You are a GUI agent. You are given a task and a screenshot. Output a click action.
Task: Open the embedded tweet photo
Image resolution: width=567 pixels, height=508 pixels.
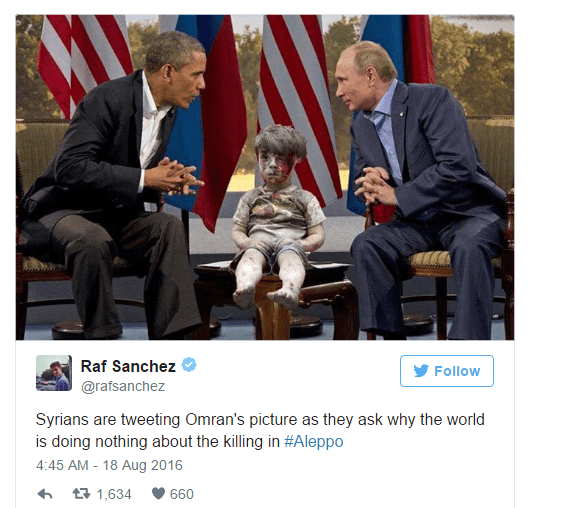265,177
